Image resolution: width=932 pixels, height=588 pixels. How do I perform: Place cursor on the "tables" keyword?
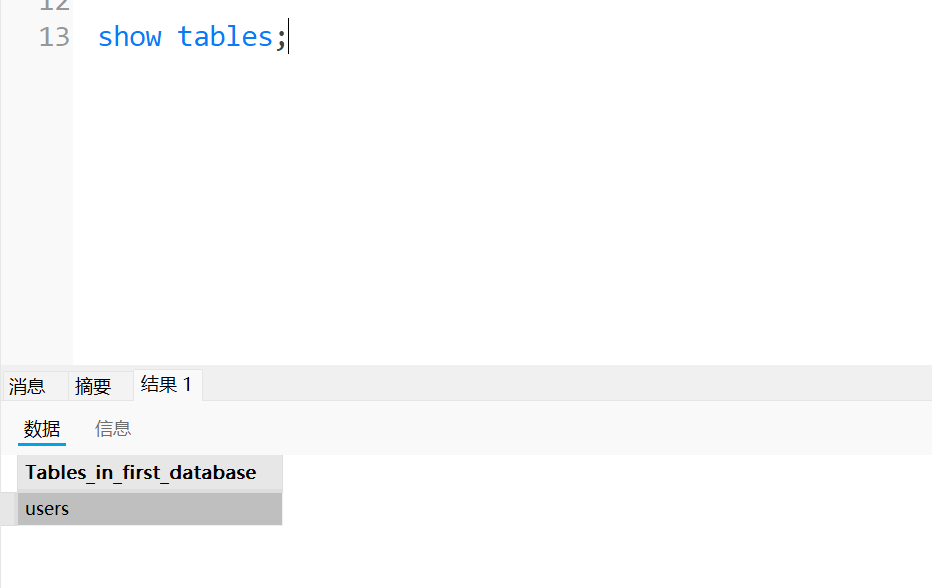point(224,37)
